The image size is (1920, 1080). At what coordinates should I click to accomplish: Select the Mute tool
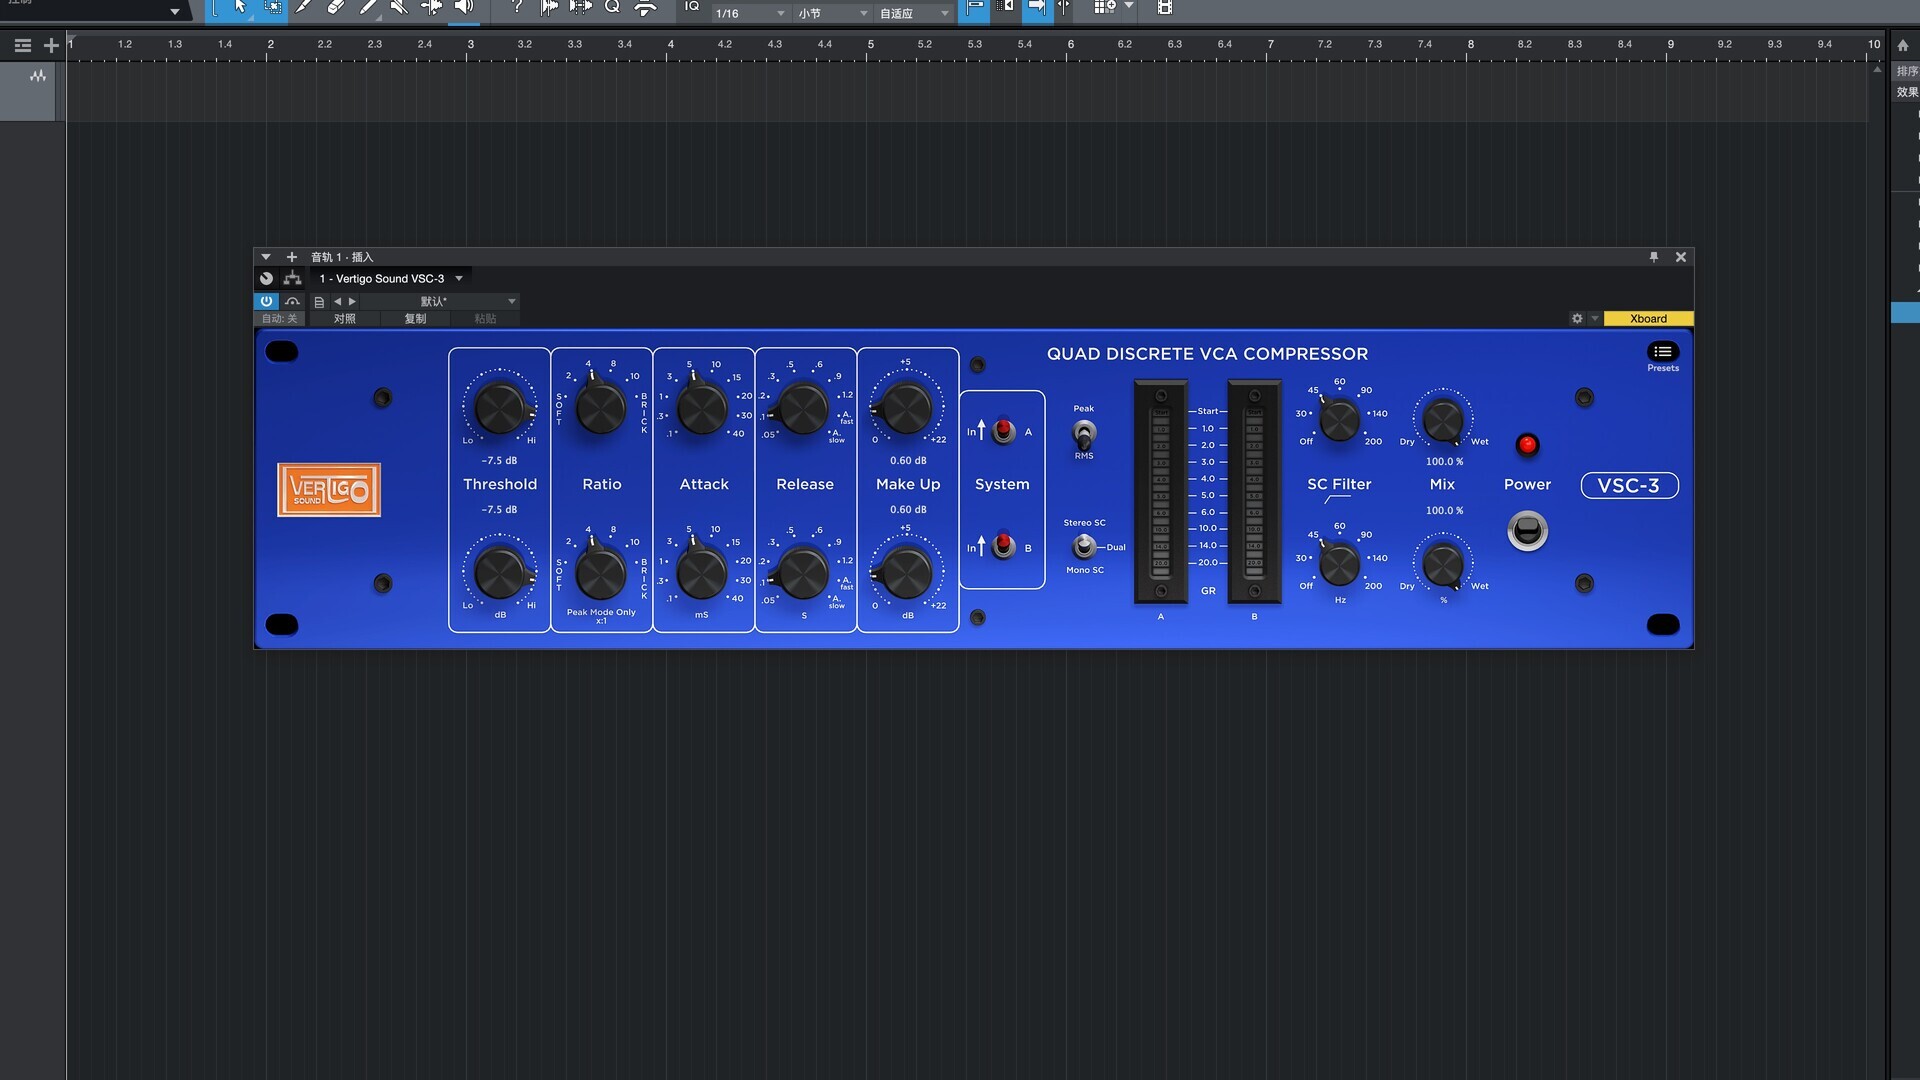(399, 7)
